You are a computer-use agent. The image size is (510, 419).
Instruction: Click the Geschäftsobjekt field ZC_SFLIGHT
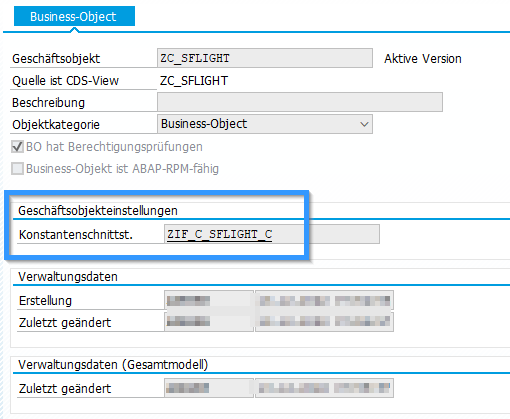(x=265, y=58)
